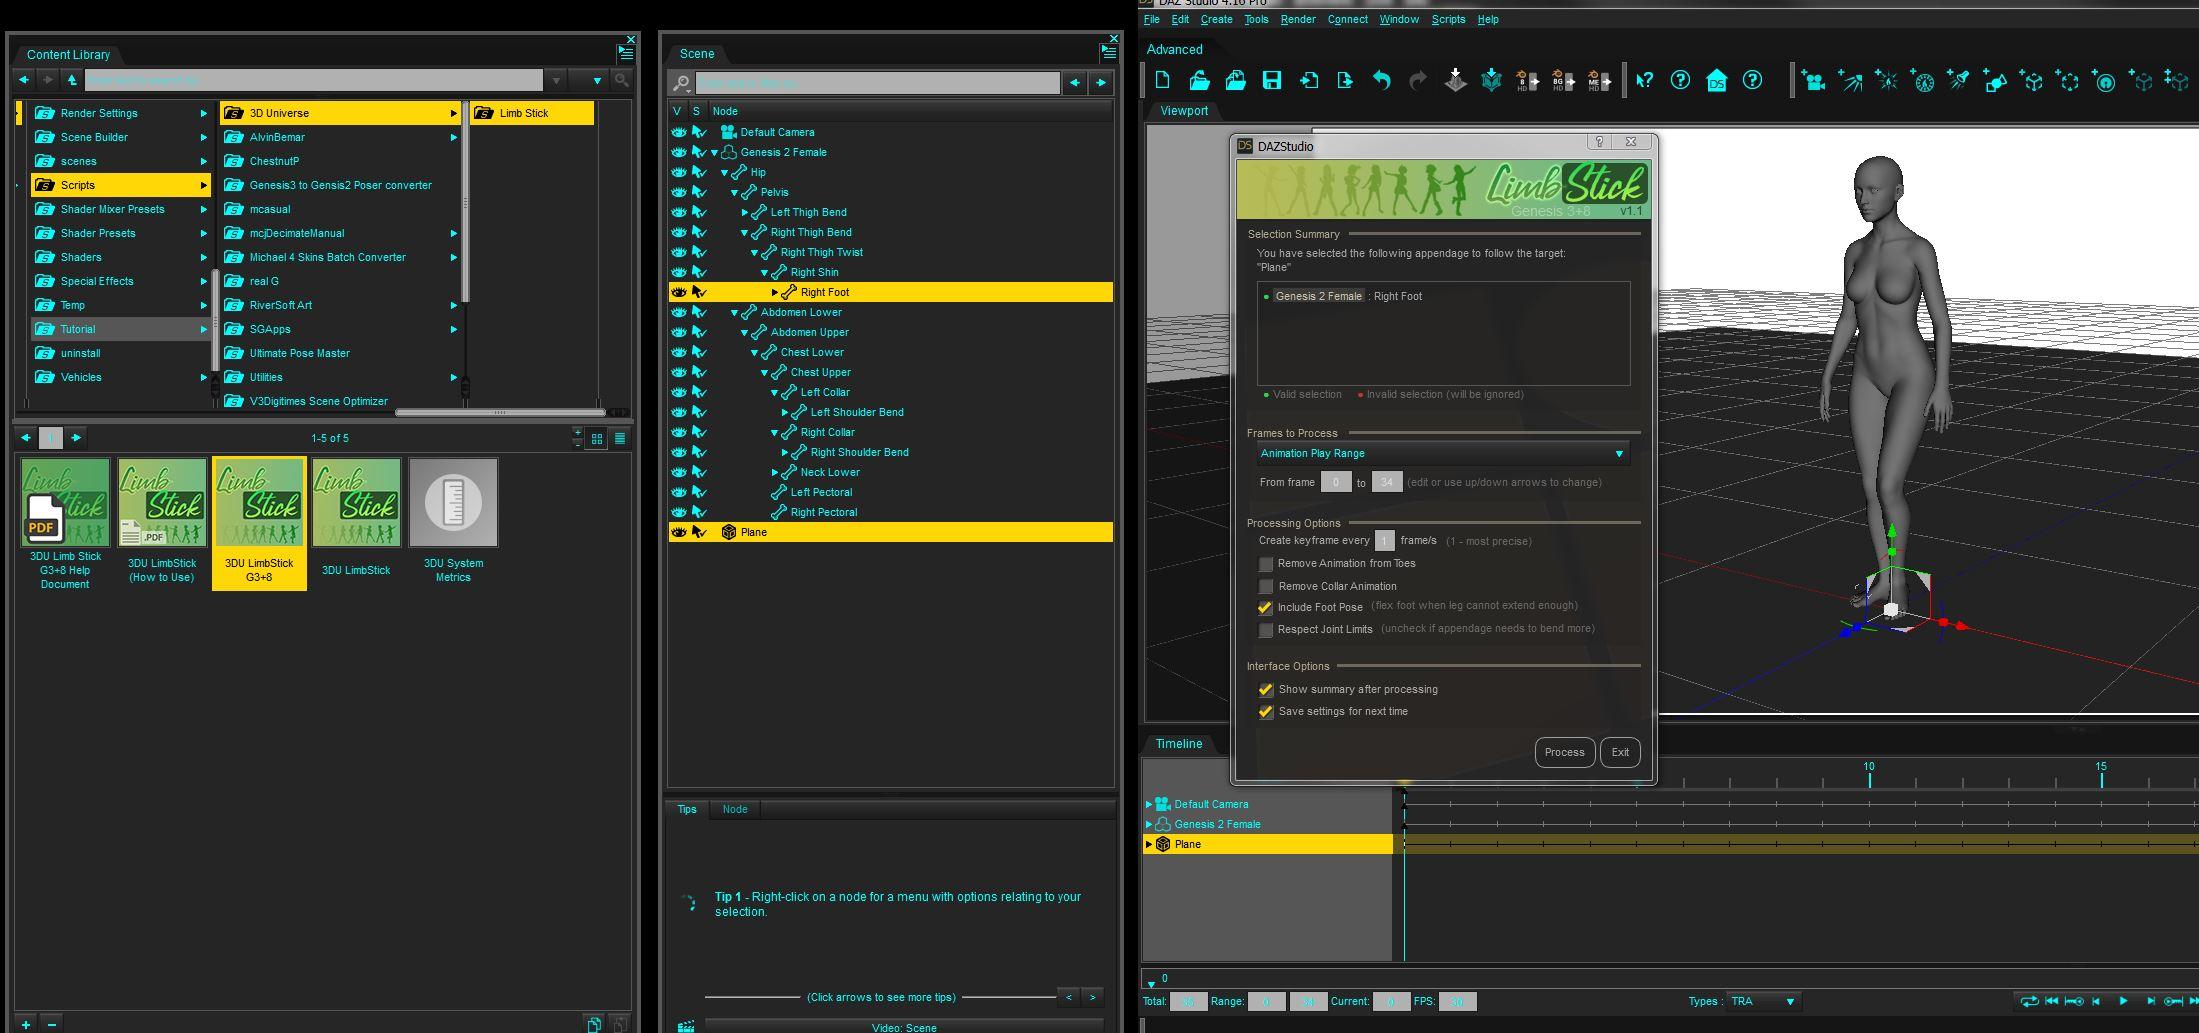Collapse the Genesis 2 Female tree node

click(715, 153)
